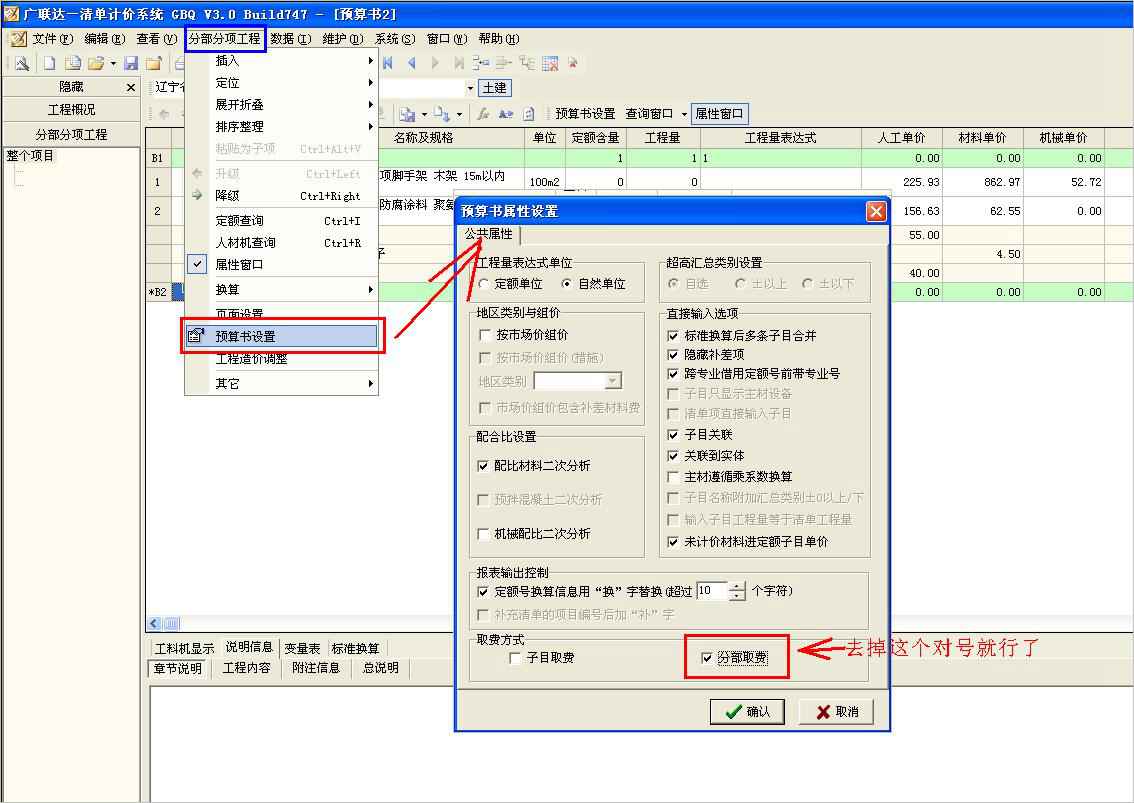The width and height of the screenshot is (1134, 803).
Task: Uncheck 分部取费 checkbox
Action: coord(707,658)
